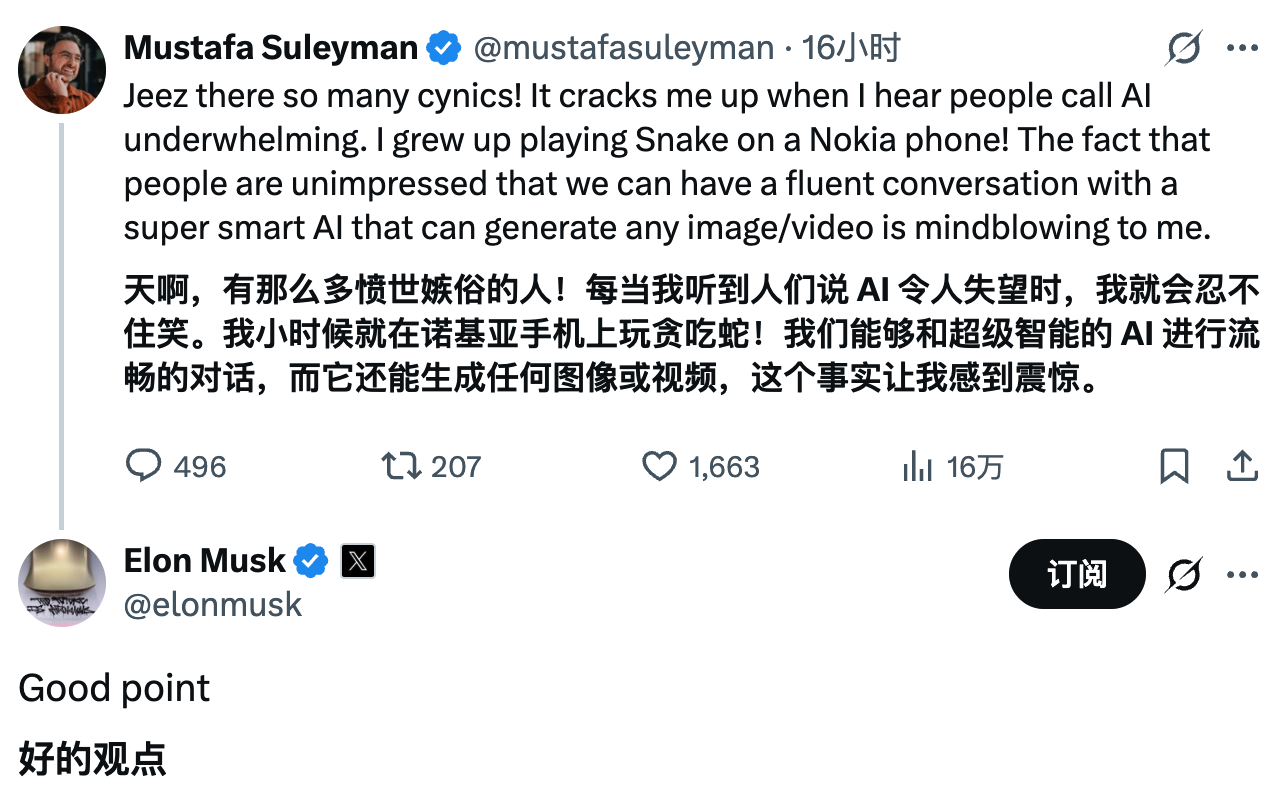This screenshot has height=804, width=1280.
Task: Open the @mustafasuleyman handle link
Action: pyautogui.click(x=623, y=48)
